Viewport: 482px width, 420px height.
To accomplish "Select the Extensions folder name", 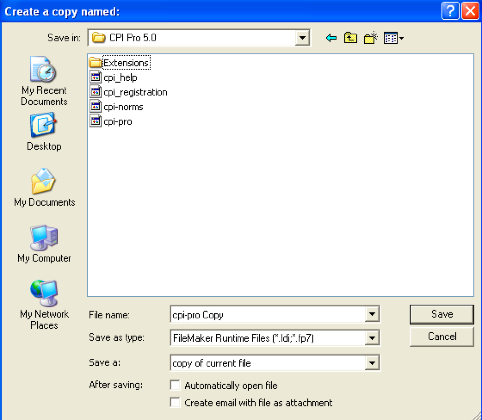I will [126, 63].
